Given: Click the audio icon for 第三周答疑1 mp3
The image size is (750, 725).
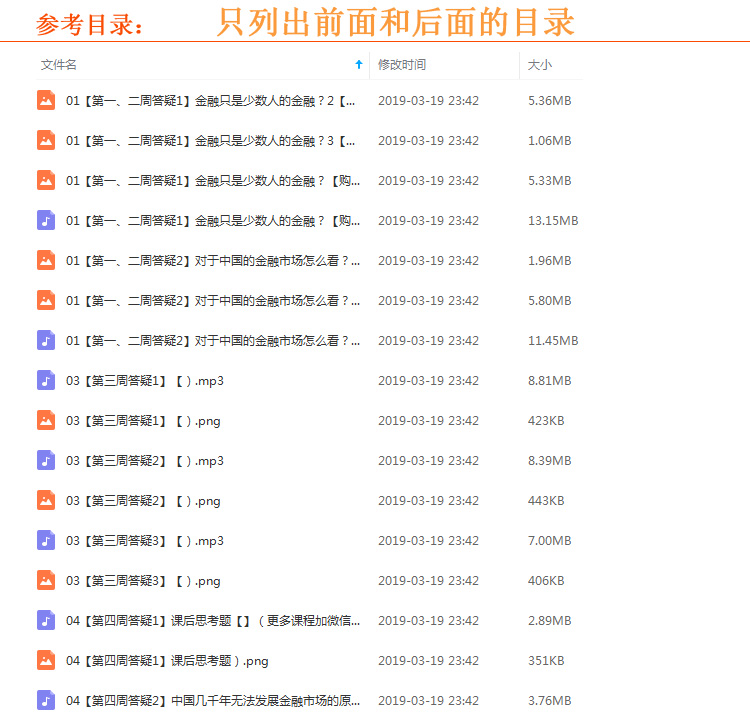Looking at the screenshot, I should pos(46,380).
